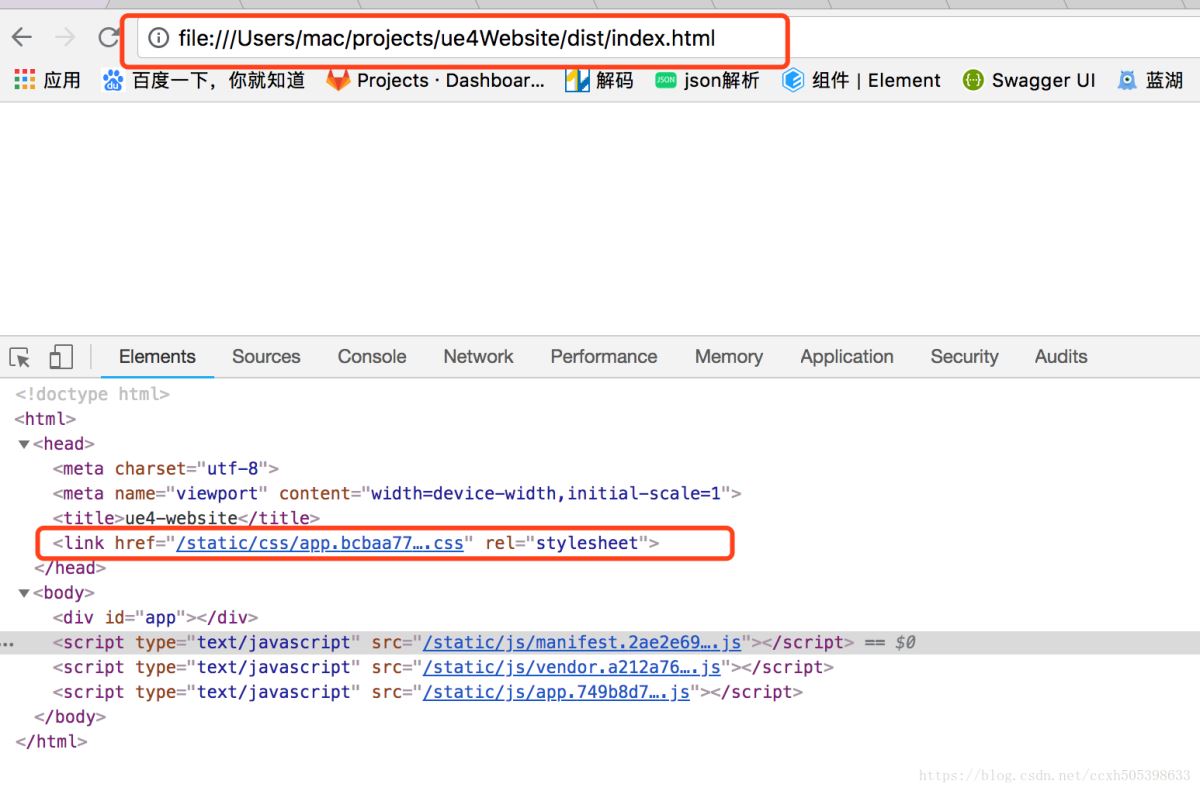
Task: Select the meta charset utf-8 row
Action: pyautogui.click(x=166, y=468)
